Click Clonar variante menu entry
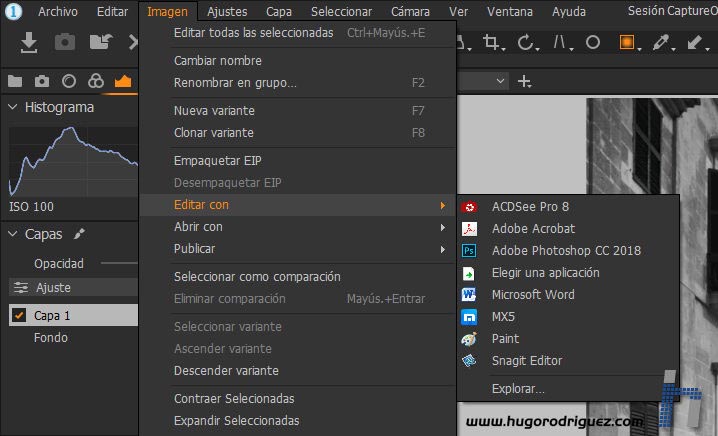Image resolution: width=718 pixels, height=436 pixels. (x=214, y=133)
